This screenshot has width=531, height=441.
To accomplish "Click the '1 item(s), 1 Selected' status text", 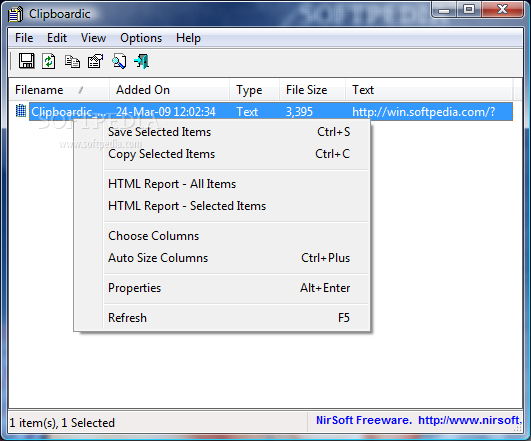I will (62, 423).
